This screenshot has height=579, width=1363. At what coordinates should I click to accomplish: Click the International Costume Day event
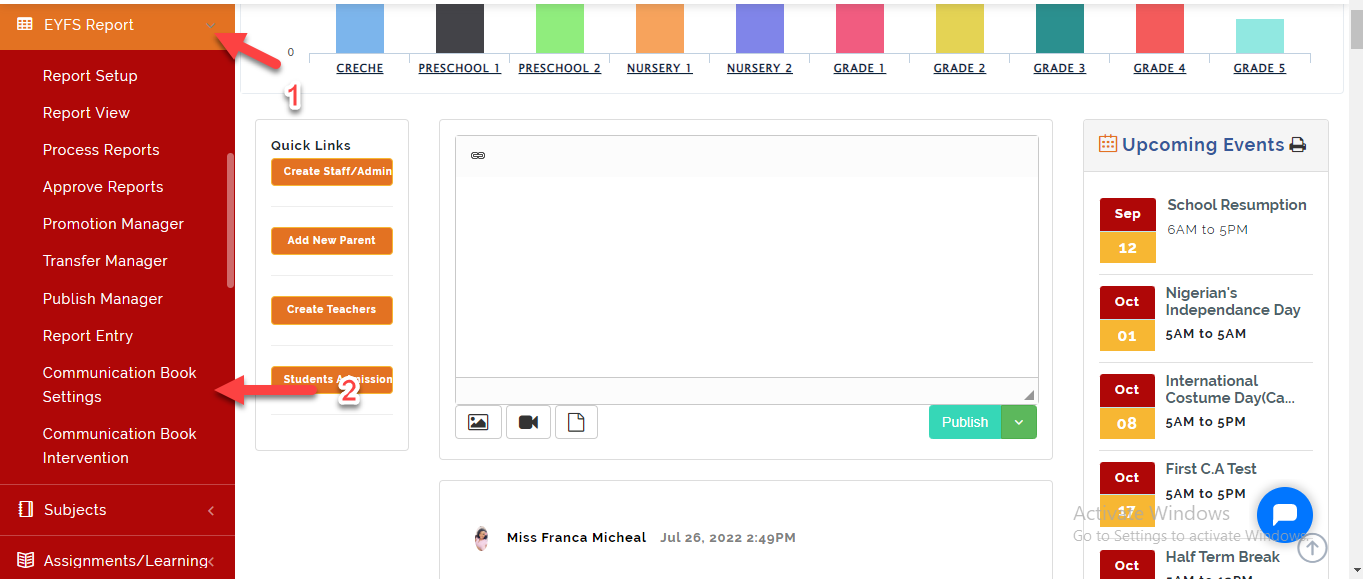point(1230,389)
